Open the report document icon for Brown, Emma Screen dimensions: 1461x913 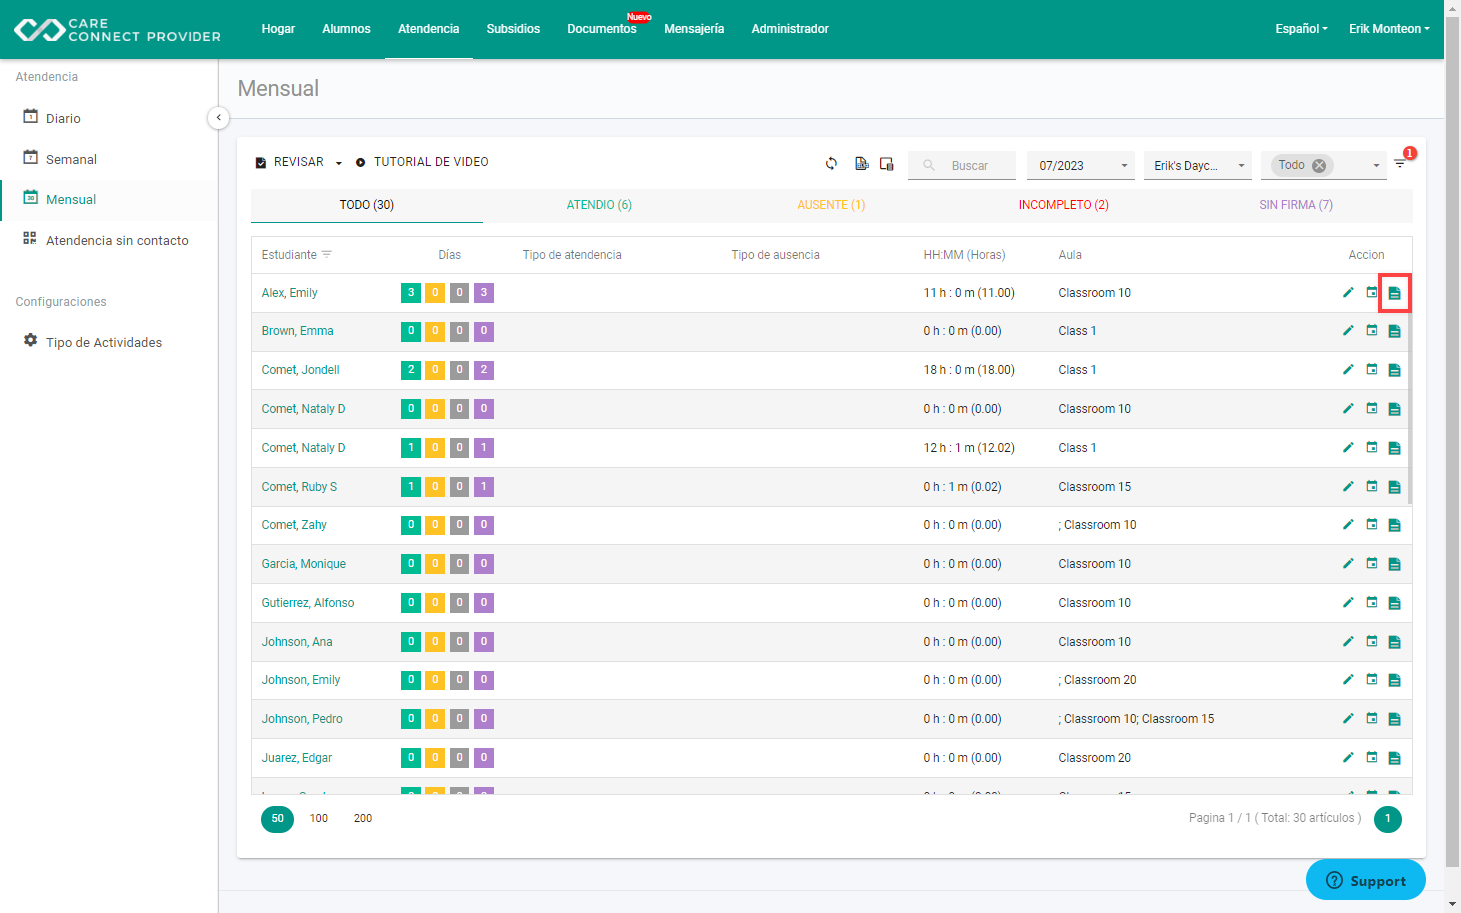coord(1394,331)
